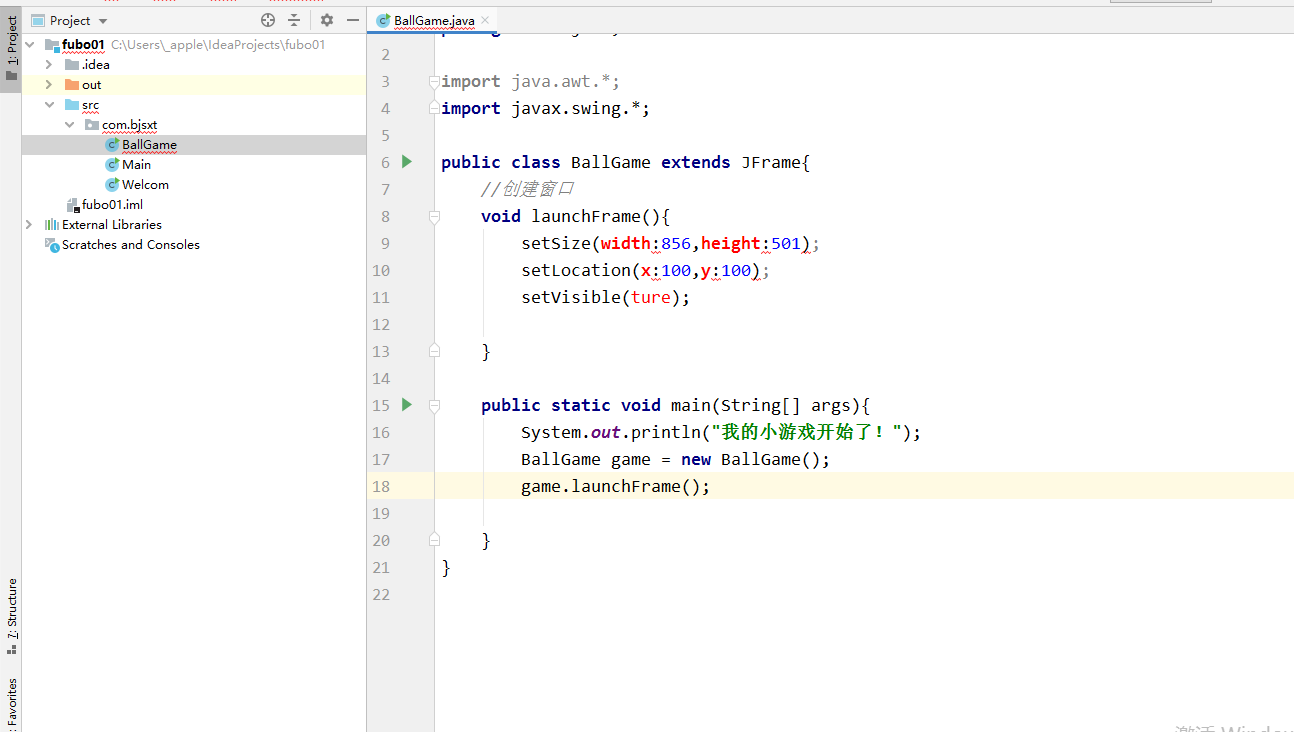
Task: Click the BallGame.java tab file icon
Action: click(384, 20)
